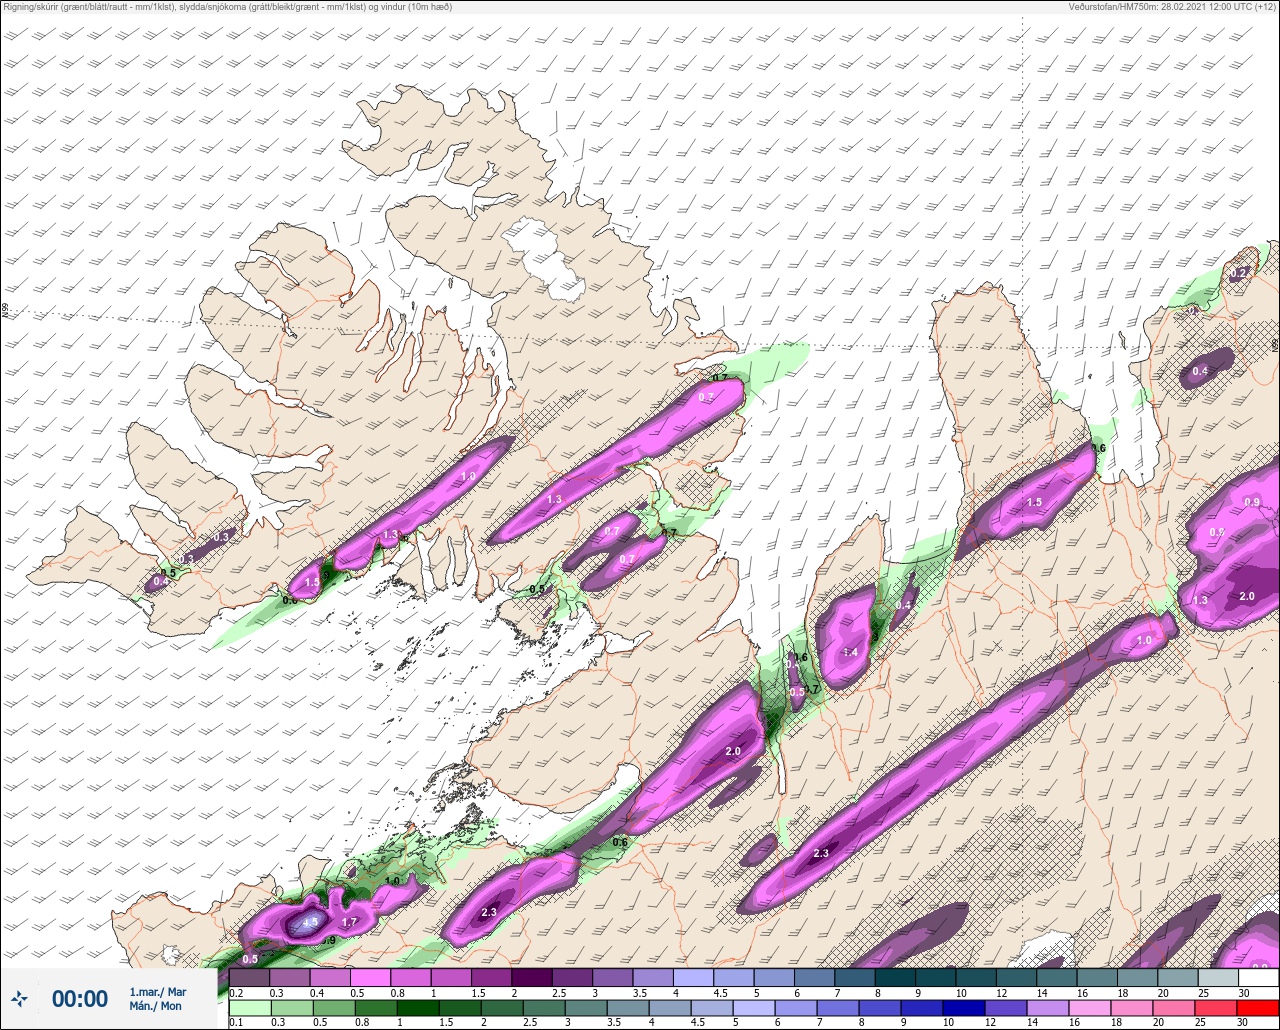Select the bright red legend swatch above 30
Screen dimensions: 1280x1030
point(1258,1007)
